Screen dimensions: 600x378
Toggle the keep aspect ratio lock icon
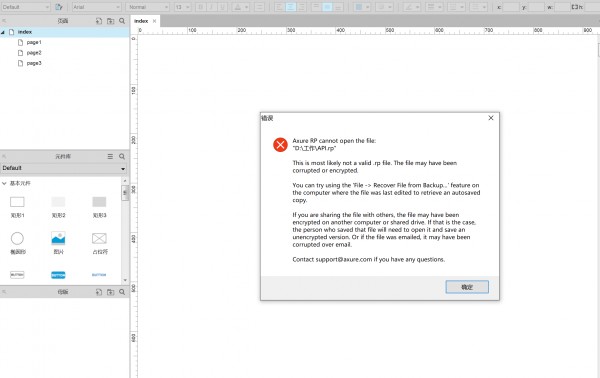(x=574, y=7)
